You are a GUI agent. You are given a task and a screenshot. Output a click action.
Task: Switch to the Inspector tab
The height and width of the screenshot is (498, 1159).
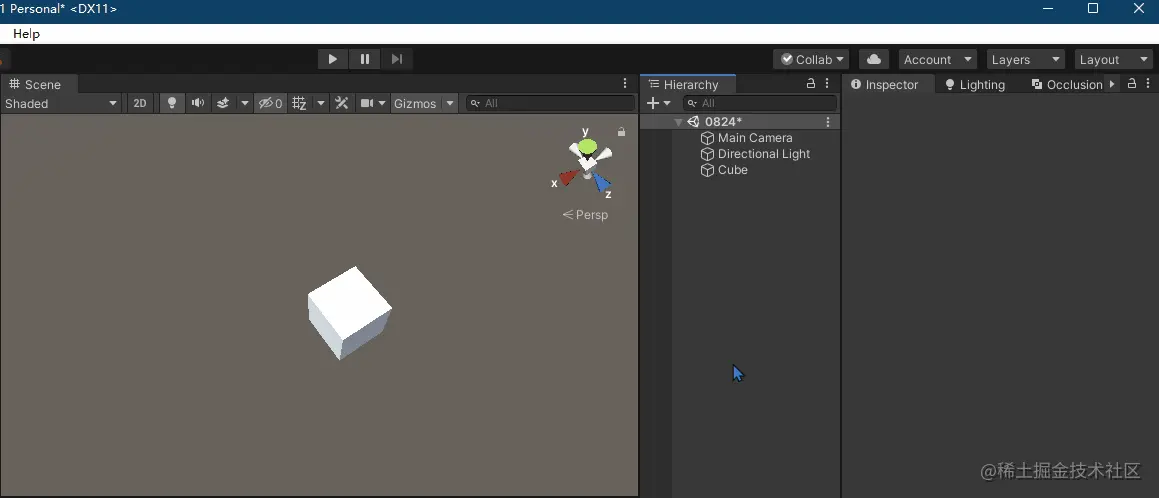(x=889, y=84)
